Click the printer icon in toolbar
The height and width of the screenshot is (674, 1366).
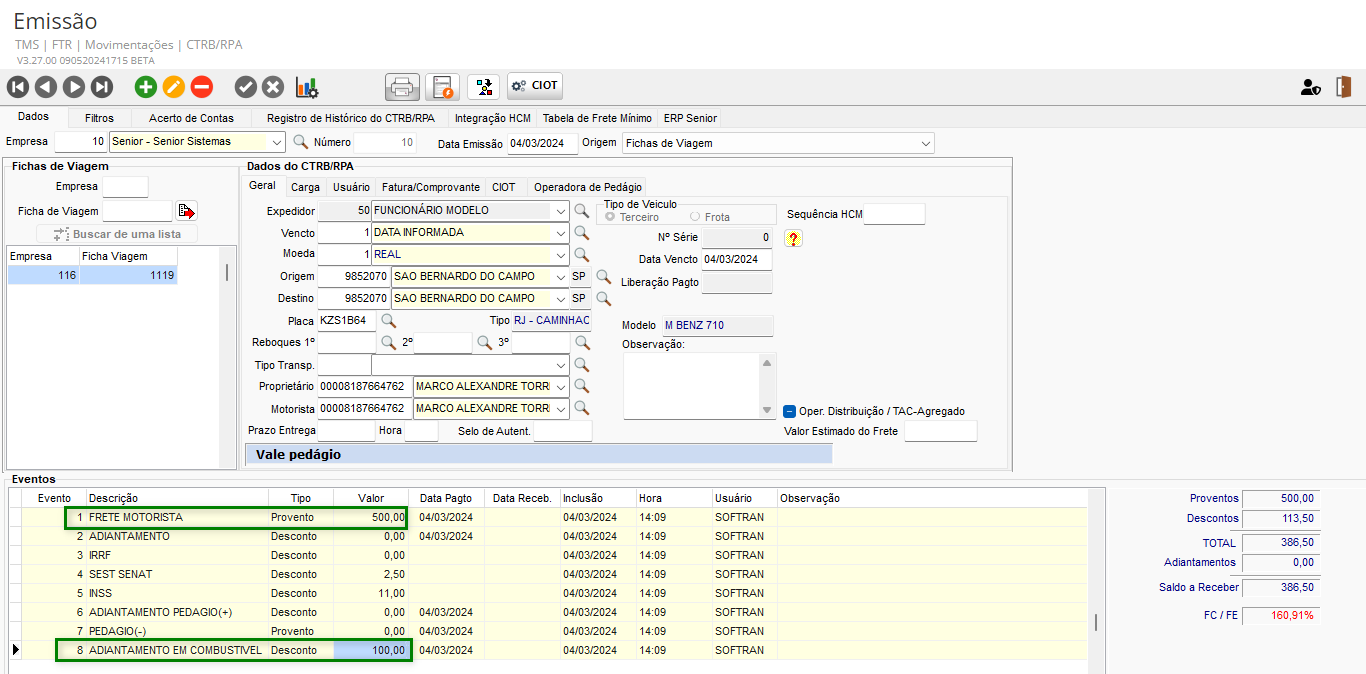[x=402, y=87]
